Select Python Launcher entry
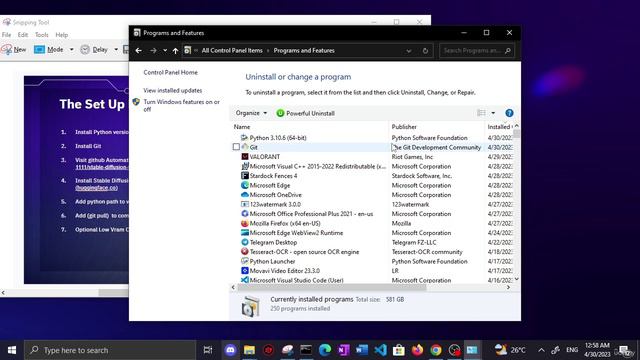Screen dimensions: 640x360 click(272, 262)
